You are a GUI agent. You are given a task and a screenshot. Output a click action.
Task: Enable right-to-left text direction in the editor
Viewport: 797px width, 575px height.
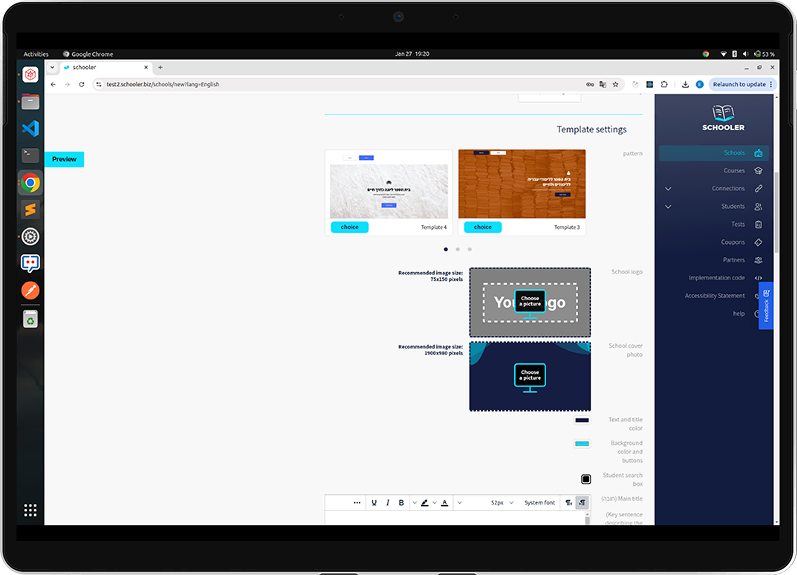point(582,503)
